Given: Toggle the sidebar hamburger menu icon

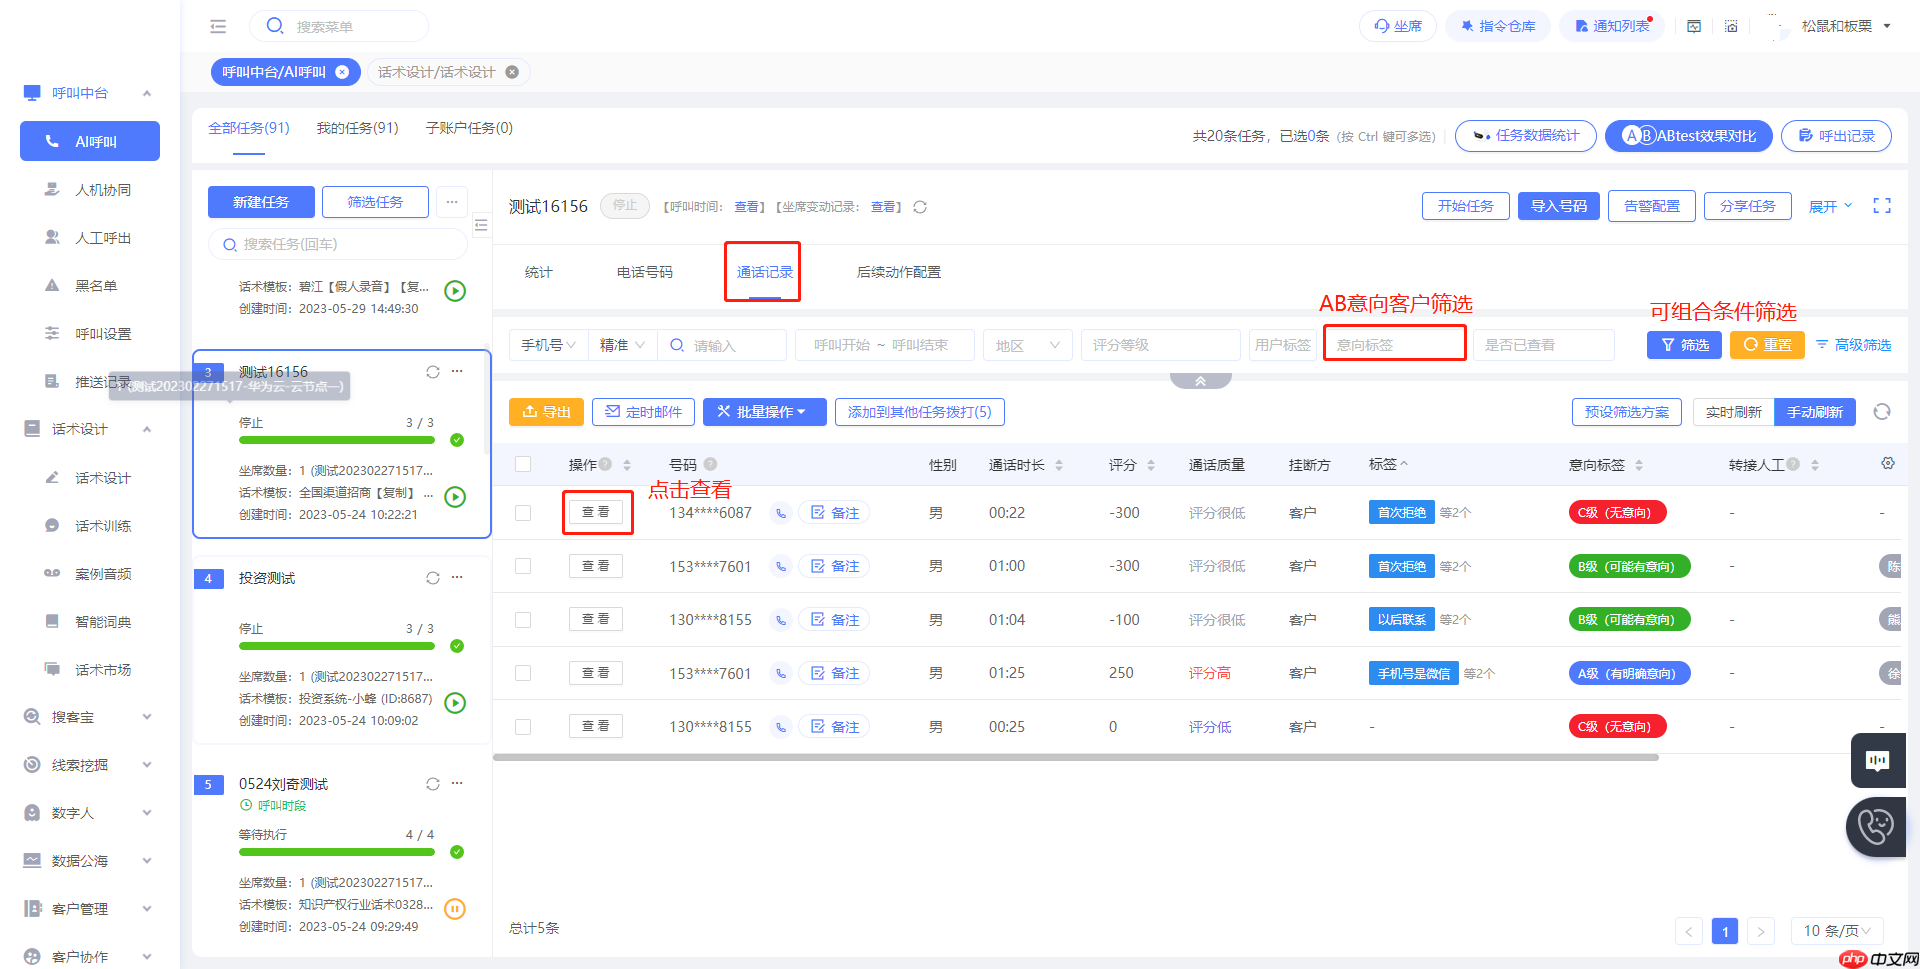Looking at the screenshot, I should (x=218, y=26).
